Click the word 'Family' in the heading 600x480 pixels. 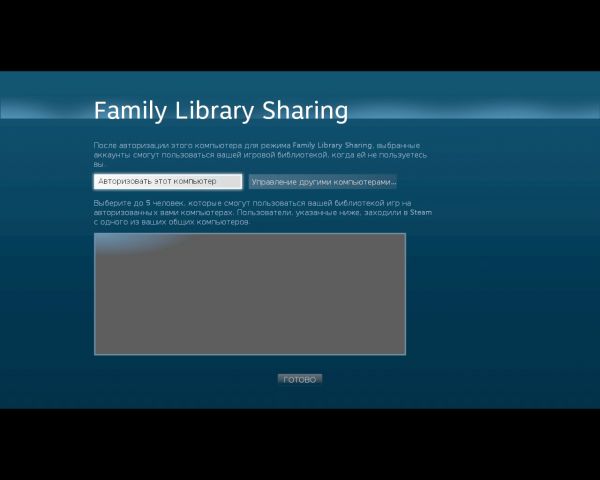coord(126,110)
